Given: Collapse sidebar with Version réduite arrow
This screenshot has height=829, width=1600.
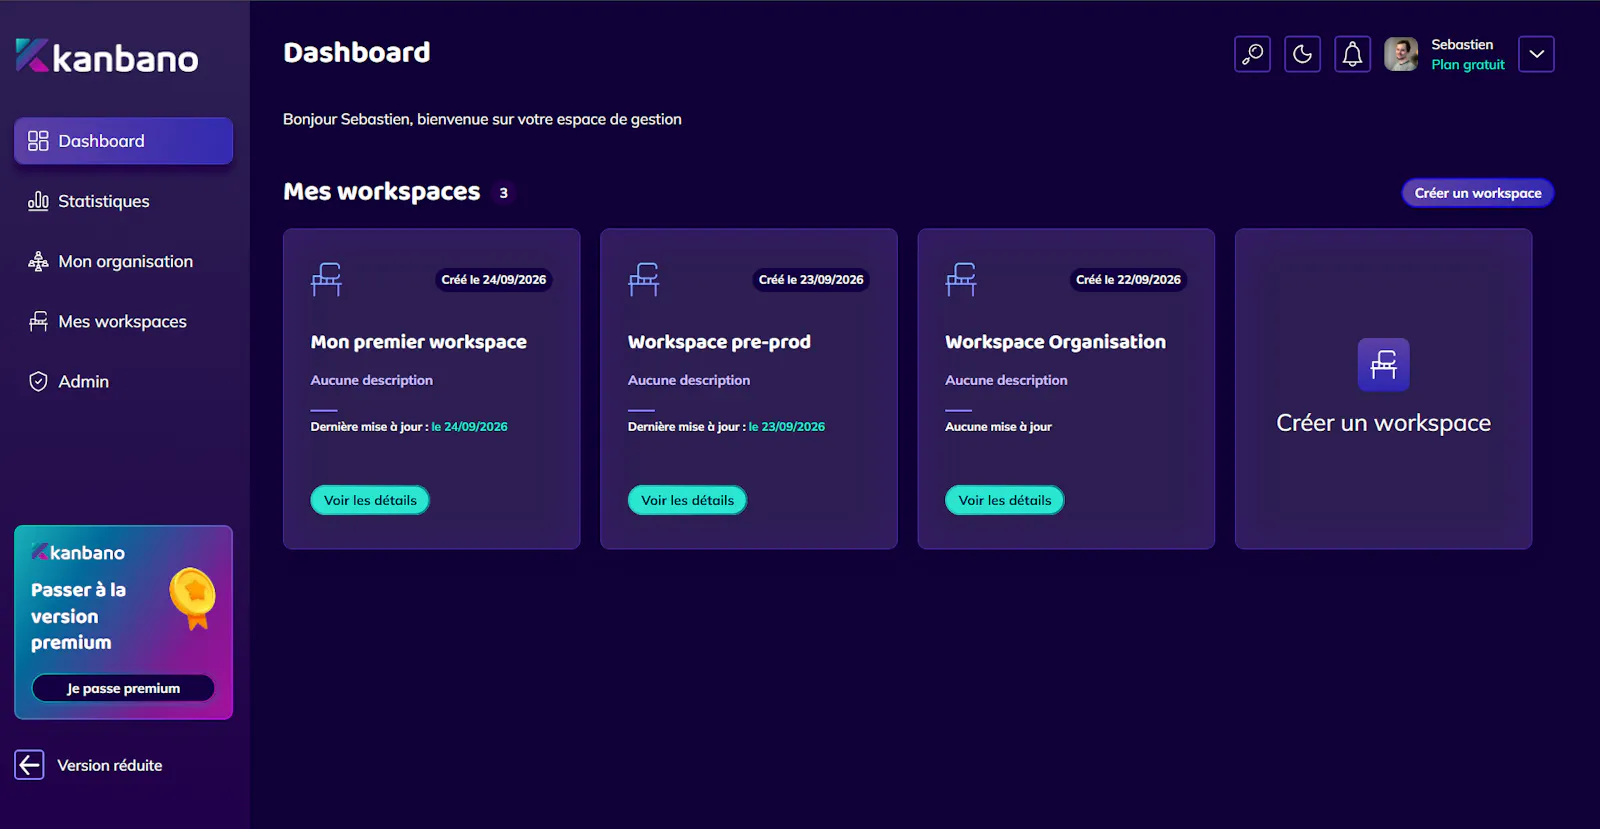Looking at the screenshot, I should 29,765.
